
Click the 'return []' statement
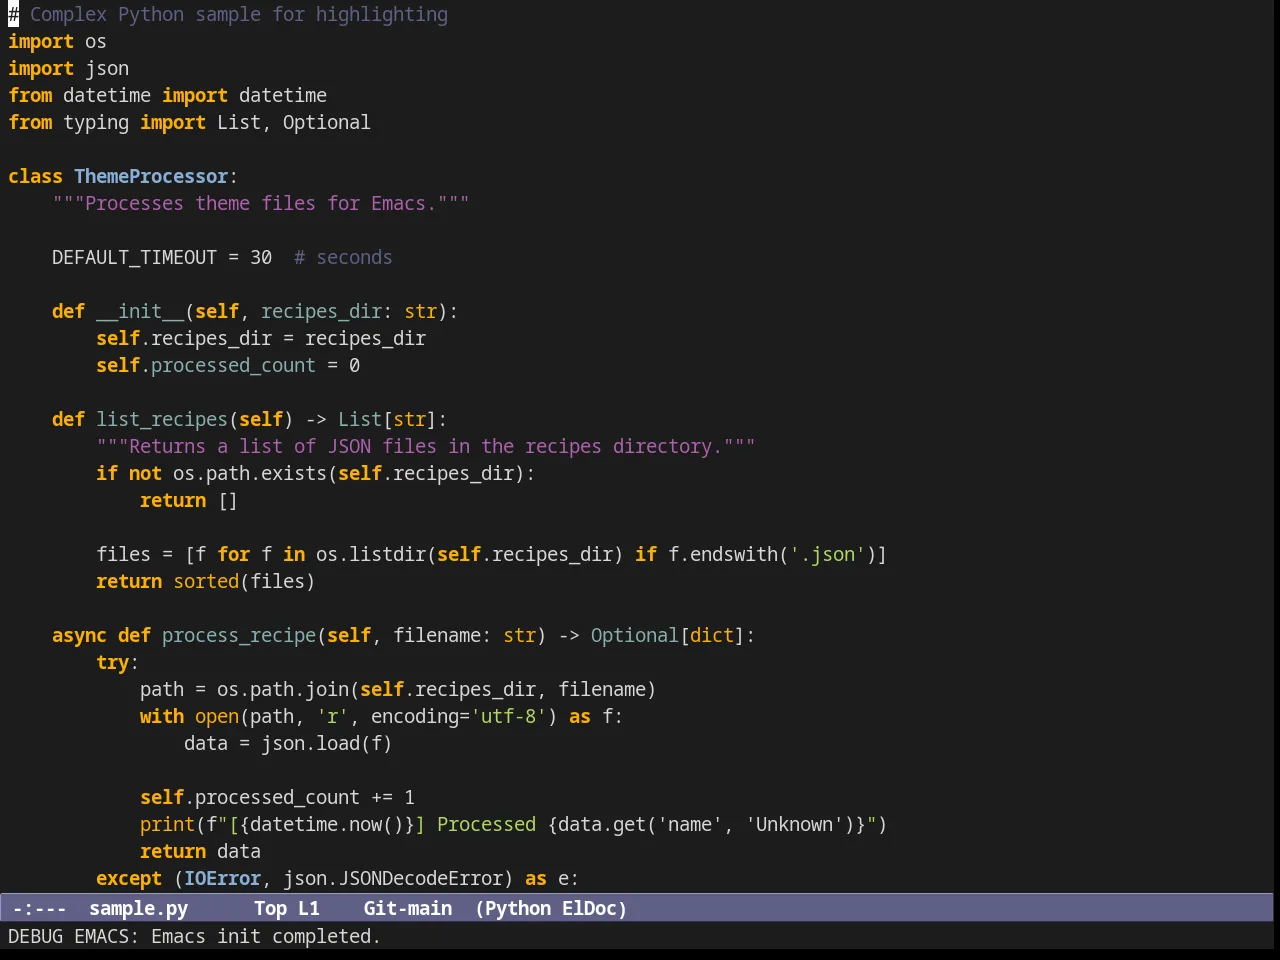(x=189, y=500)
